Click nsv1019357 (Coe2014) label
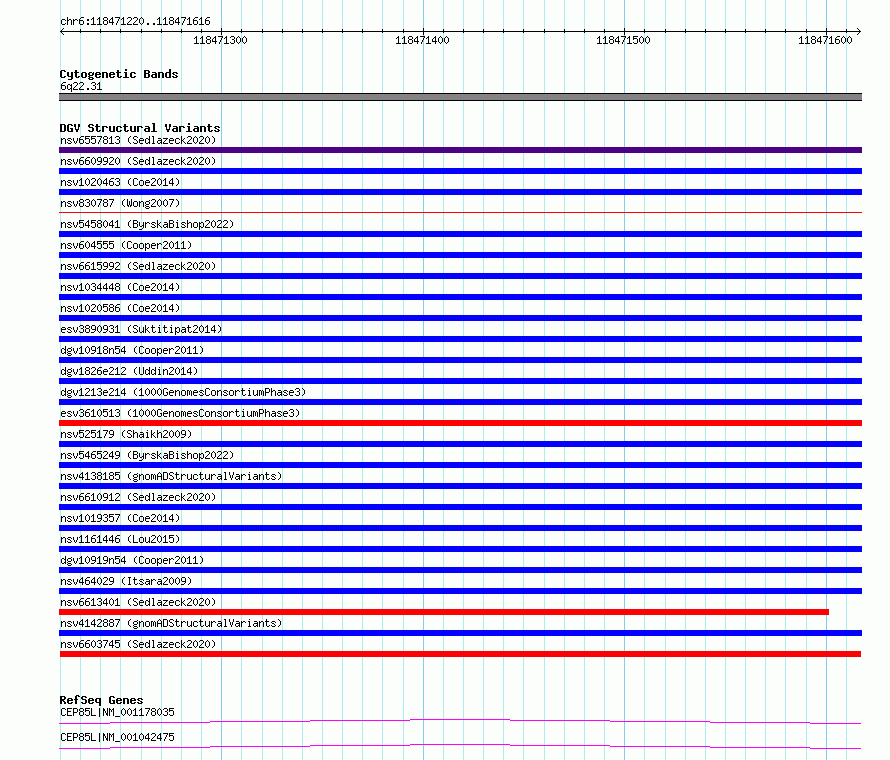Screen dimensions: 890x760 pyautogui.click(x=120, y=518)
